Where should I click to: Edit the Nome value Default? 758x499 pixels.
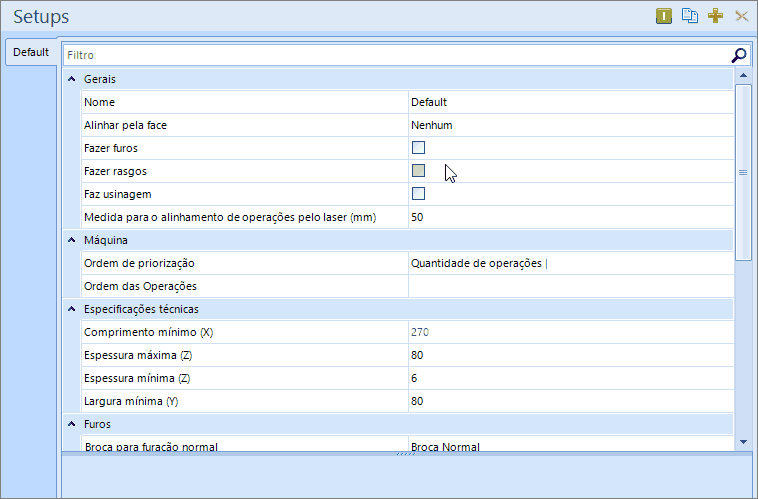coord(570,102)
